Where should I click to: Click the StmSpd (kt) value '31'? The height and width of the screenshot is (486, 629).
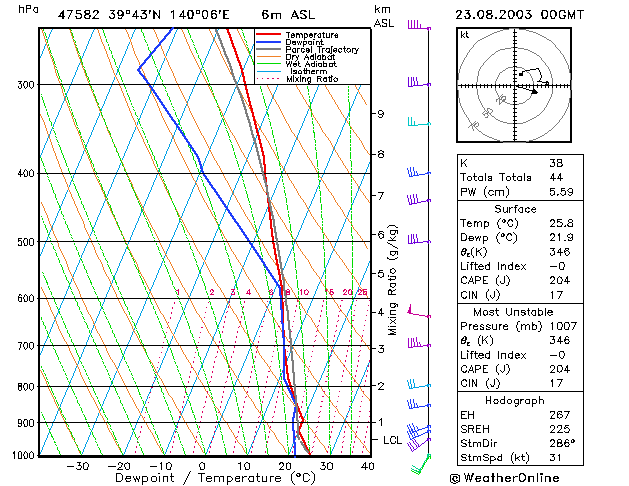555,458
